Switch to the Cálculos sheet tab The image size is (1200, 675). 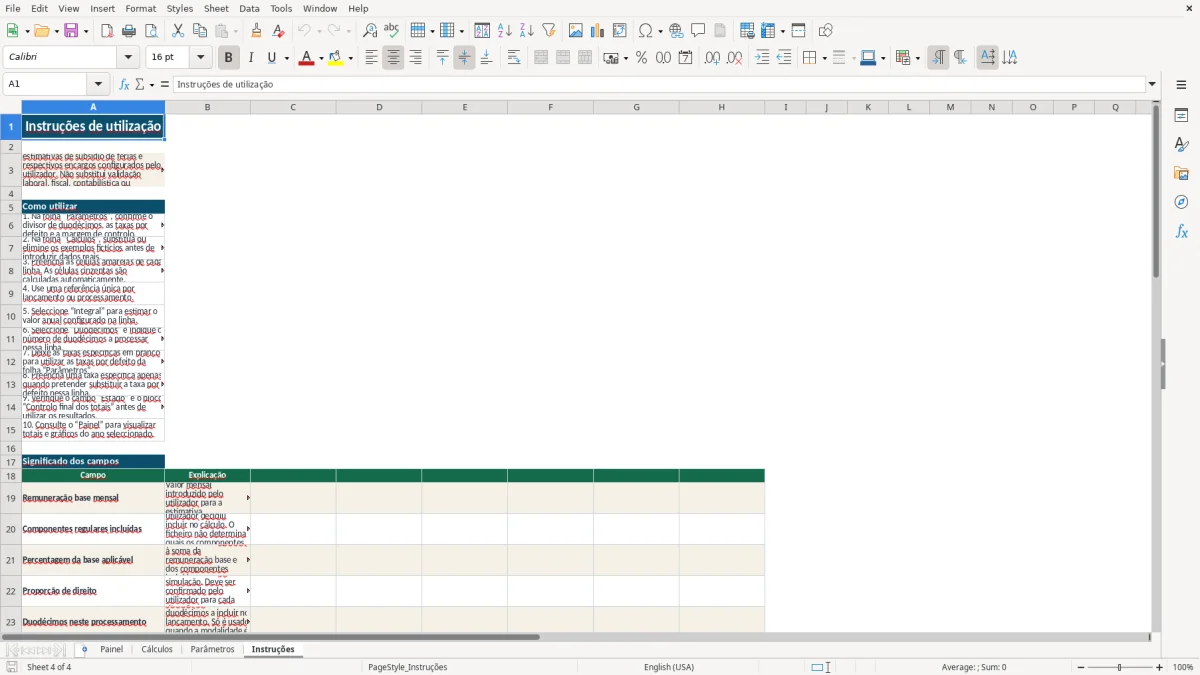(157, 649)
